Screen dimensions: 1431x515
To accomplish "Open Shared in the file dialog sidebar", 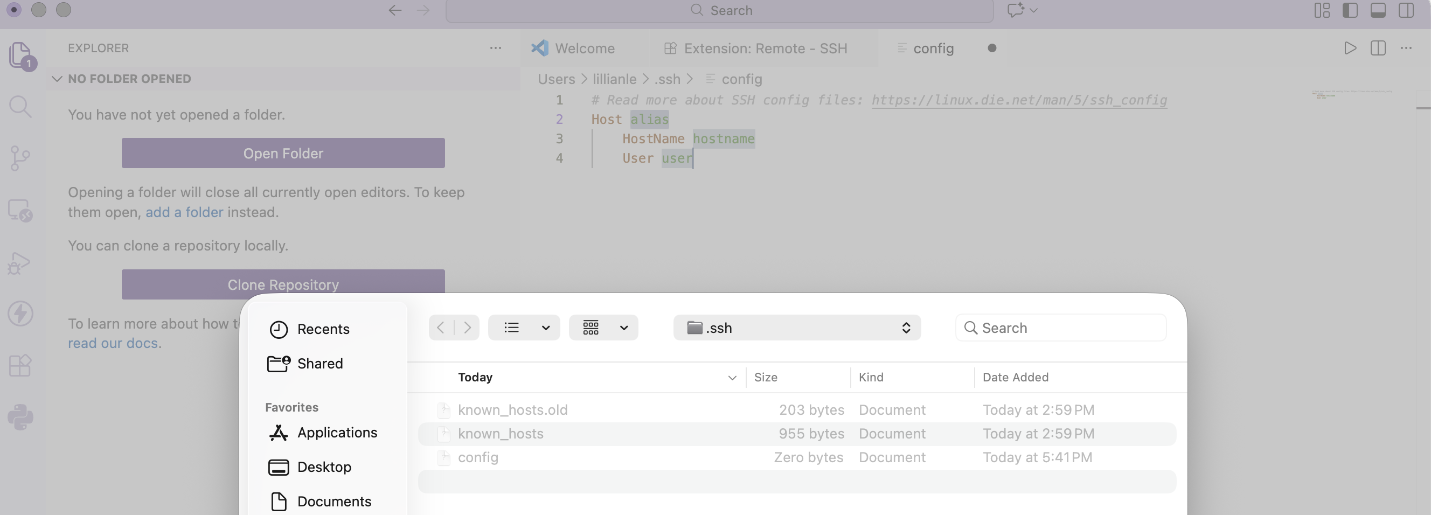I will pos(320,363).
